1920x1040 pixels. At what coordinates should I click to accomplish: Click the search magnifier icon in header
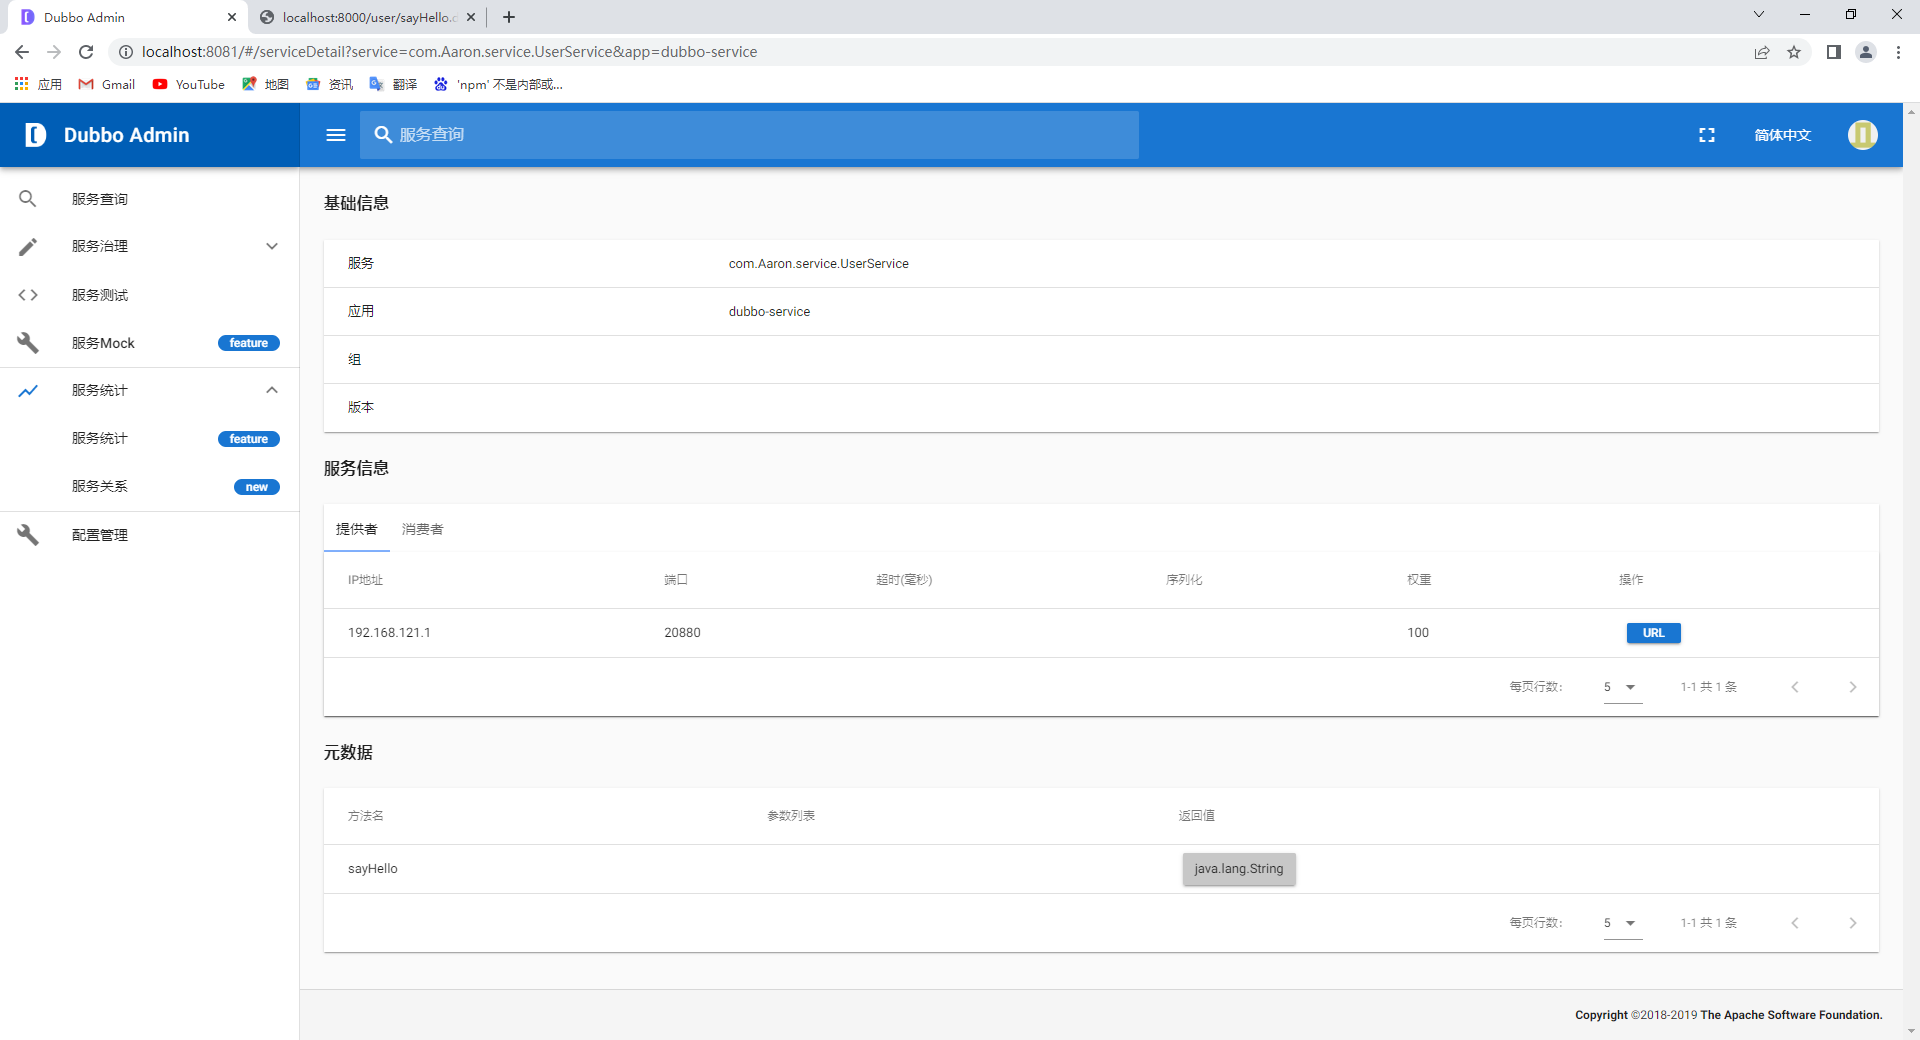click(x=383, y=135)
